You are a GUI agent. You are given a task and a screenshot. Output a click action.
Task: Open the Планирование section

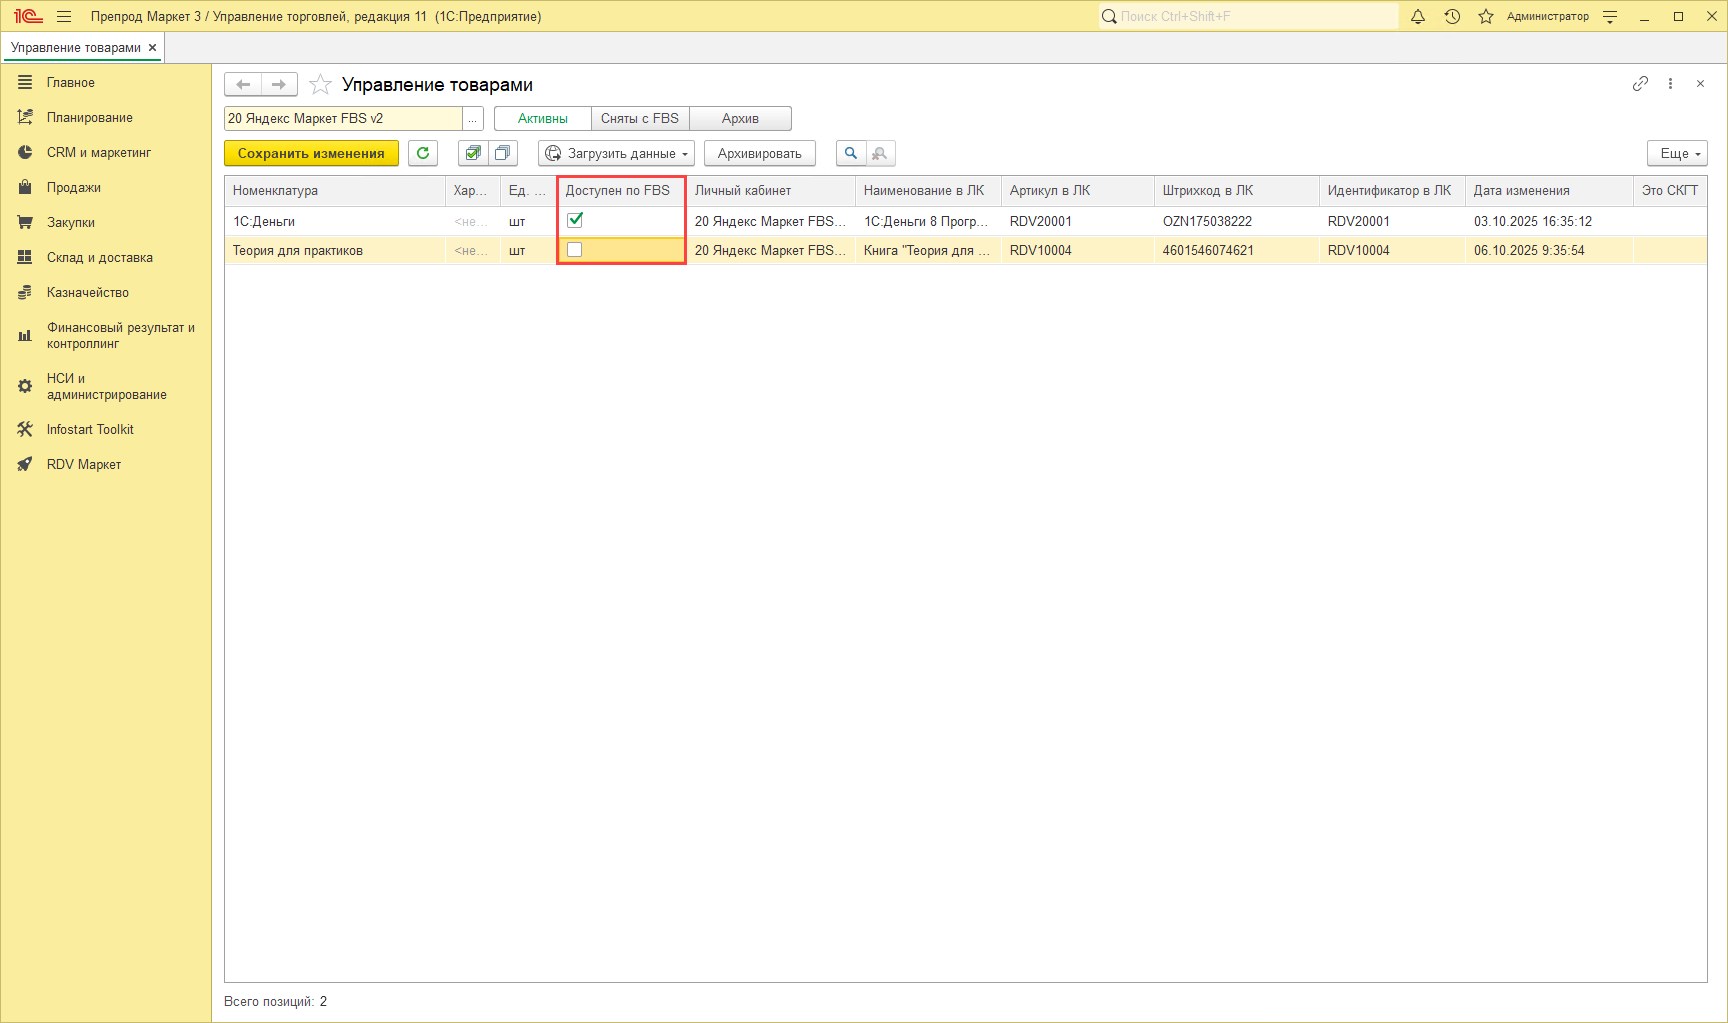click(106, 118)
